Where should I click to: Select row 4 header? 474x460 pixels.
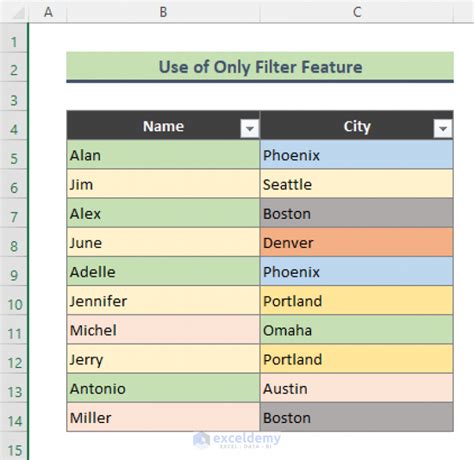[x=14, y=125]
